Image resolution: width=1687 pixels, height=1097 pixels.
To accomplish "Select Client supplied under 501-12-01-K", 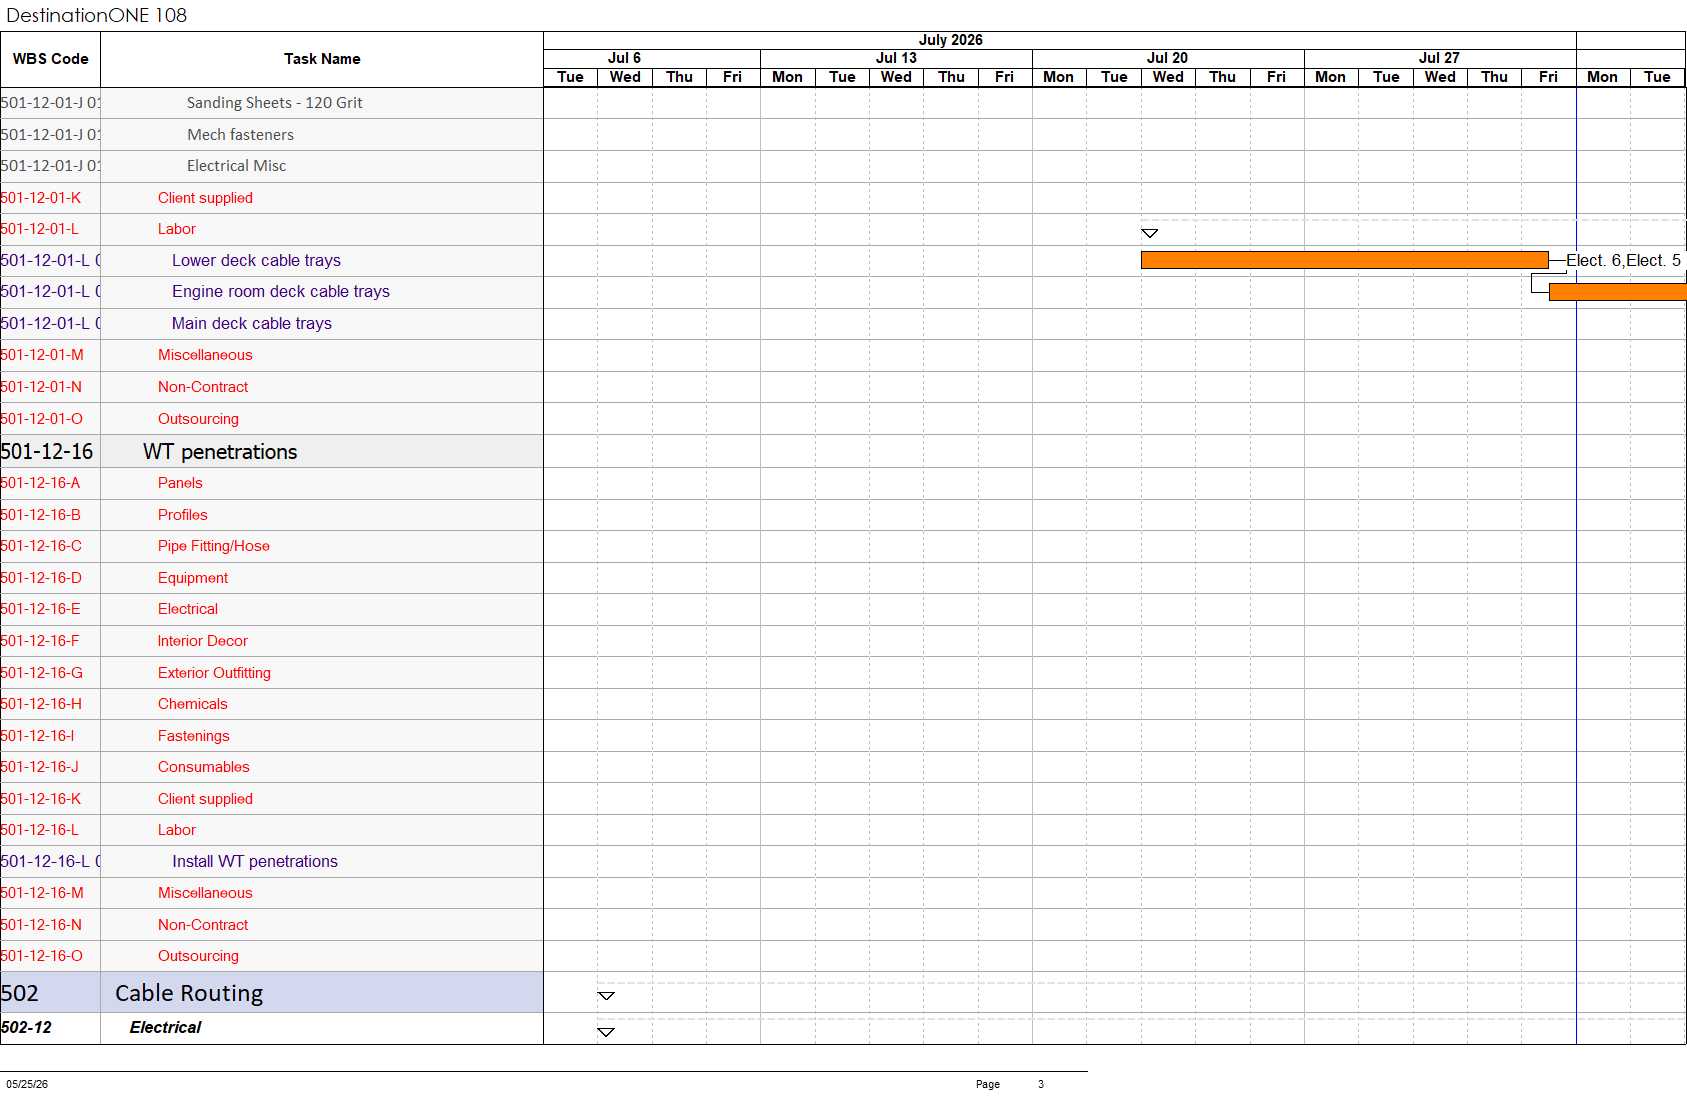I will tap(205, 198).
